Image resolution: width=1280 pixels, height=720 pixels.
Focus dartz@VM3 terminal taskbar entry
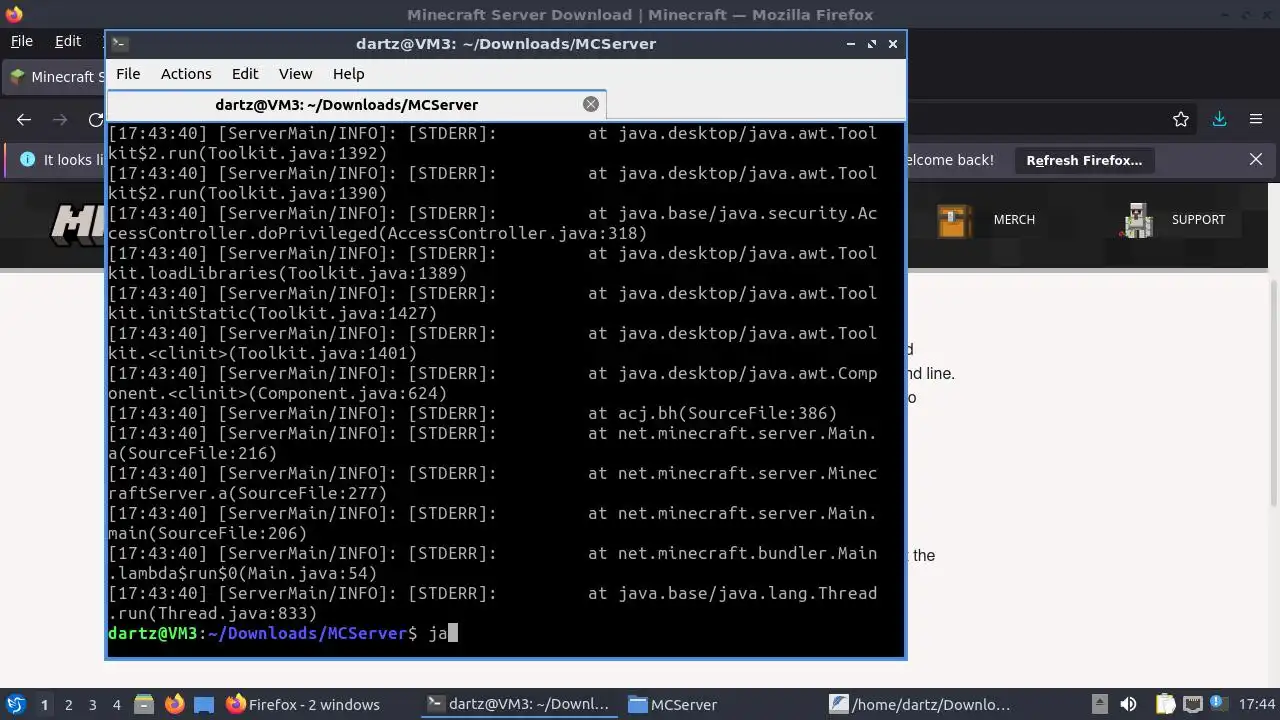(x=518, y=705)
